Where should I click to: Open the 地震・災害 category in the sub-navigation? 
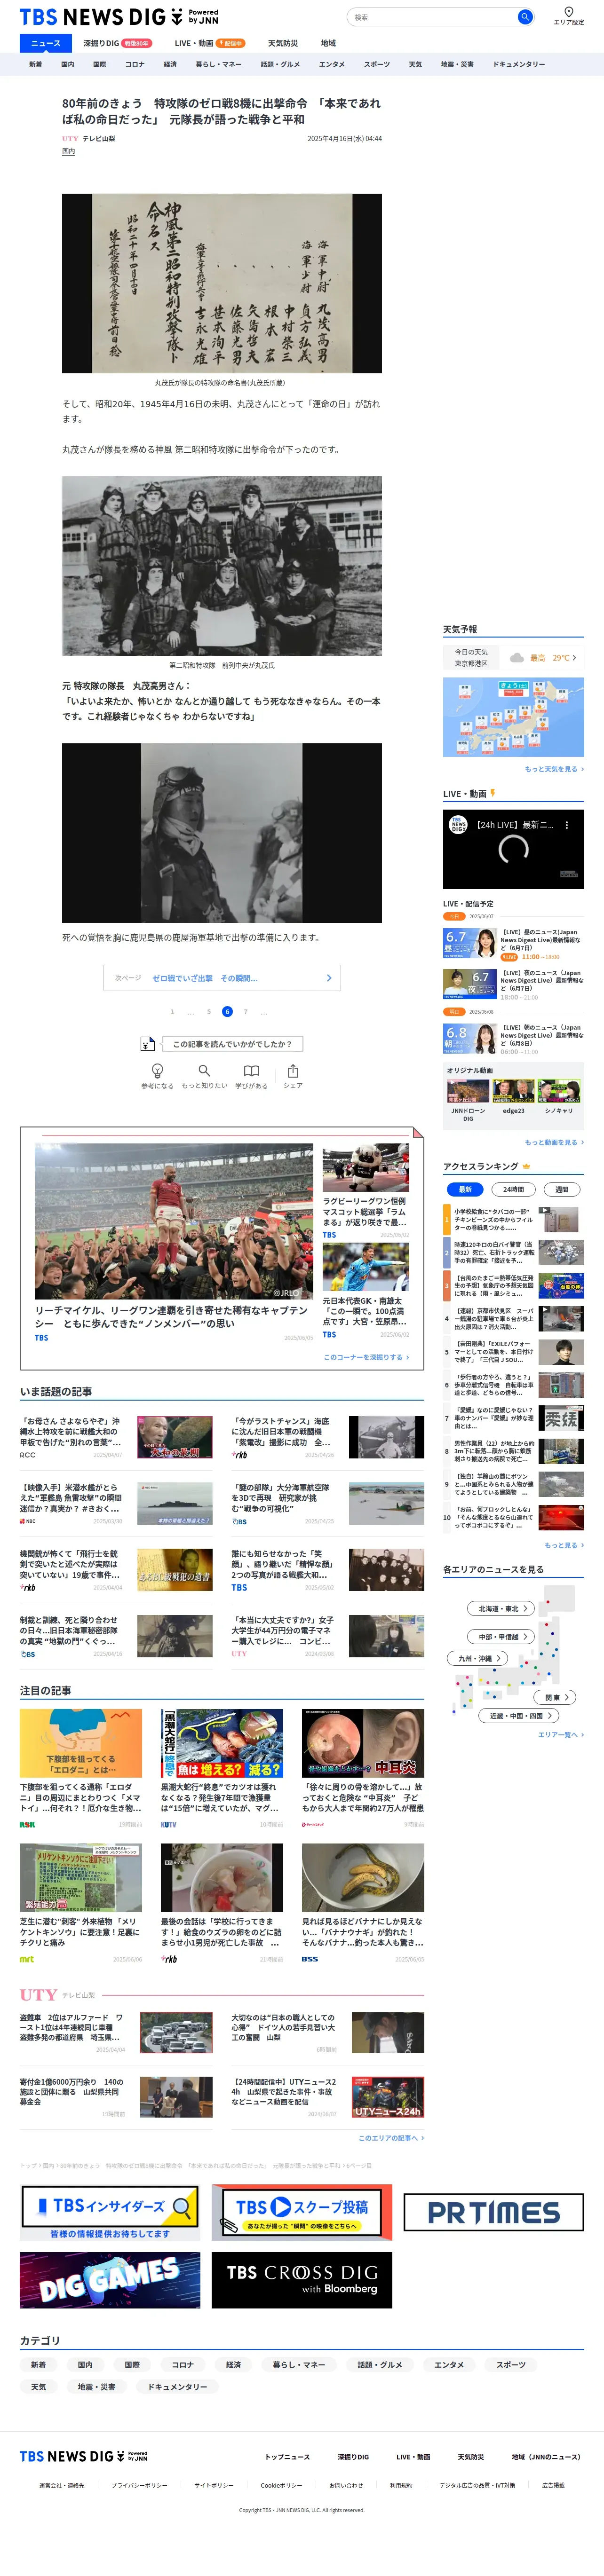click(457, 64)
